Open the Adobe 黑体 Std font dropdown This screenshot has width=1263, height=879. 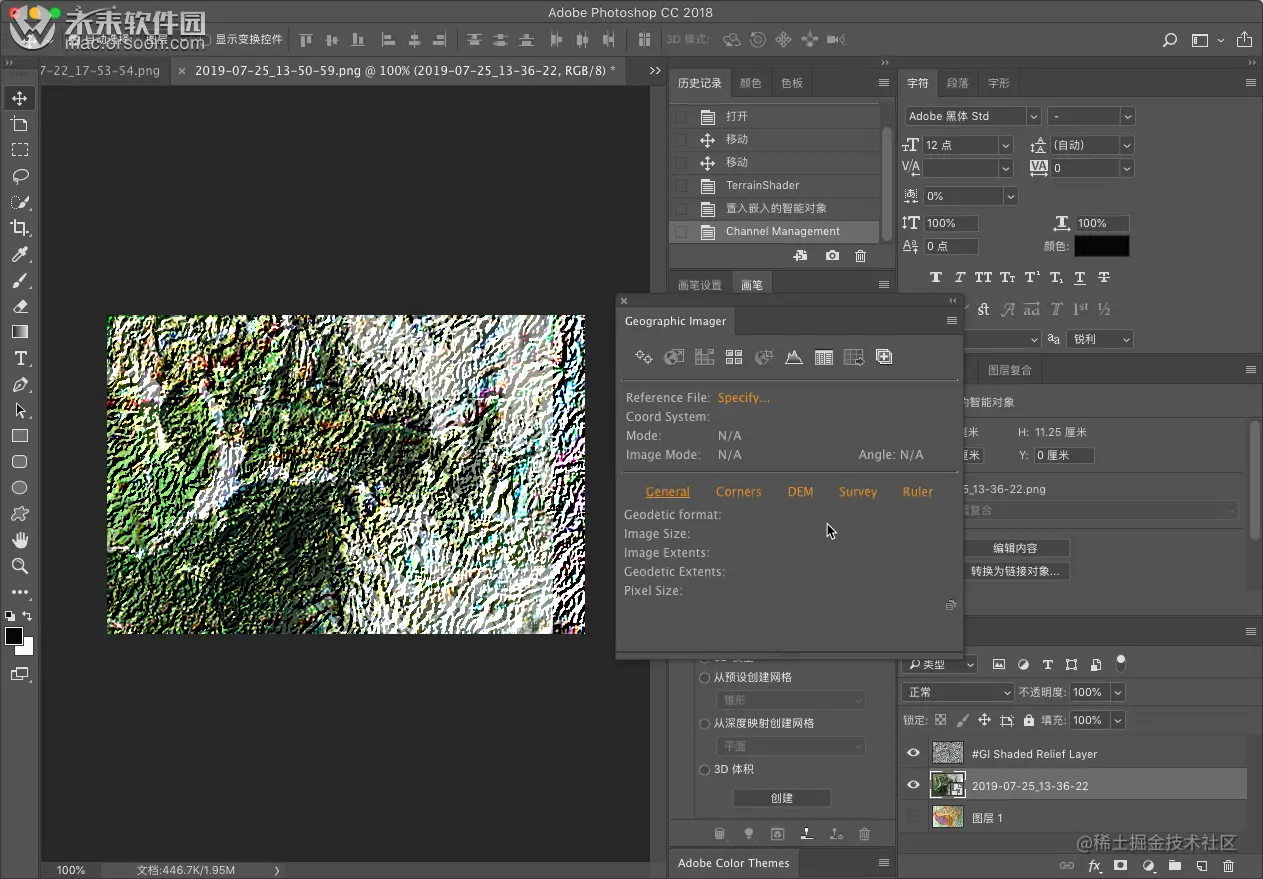pos(1033,116)
